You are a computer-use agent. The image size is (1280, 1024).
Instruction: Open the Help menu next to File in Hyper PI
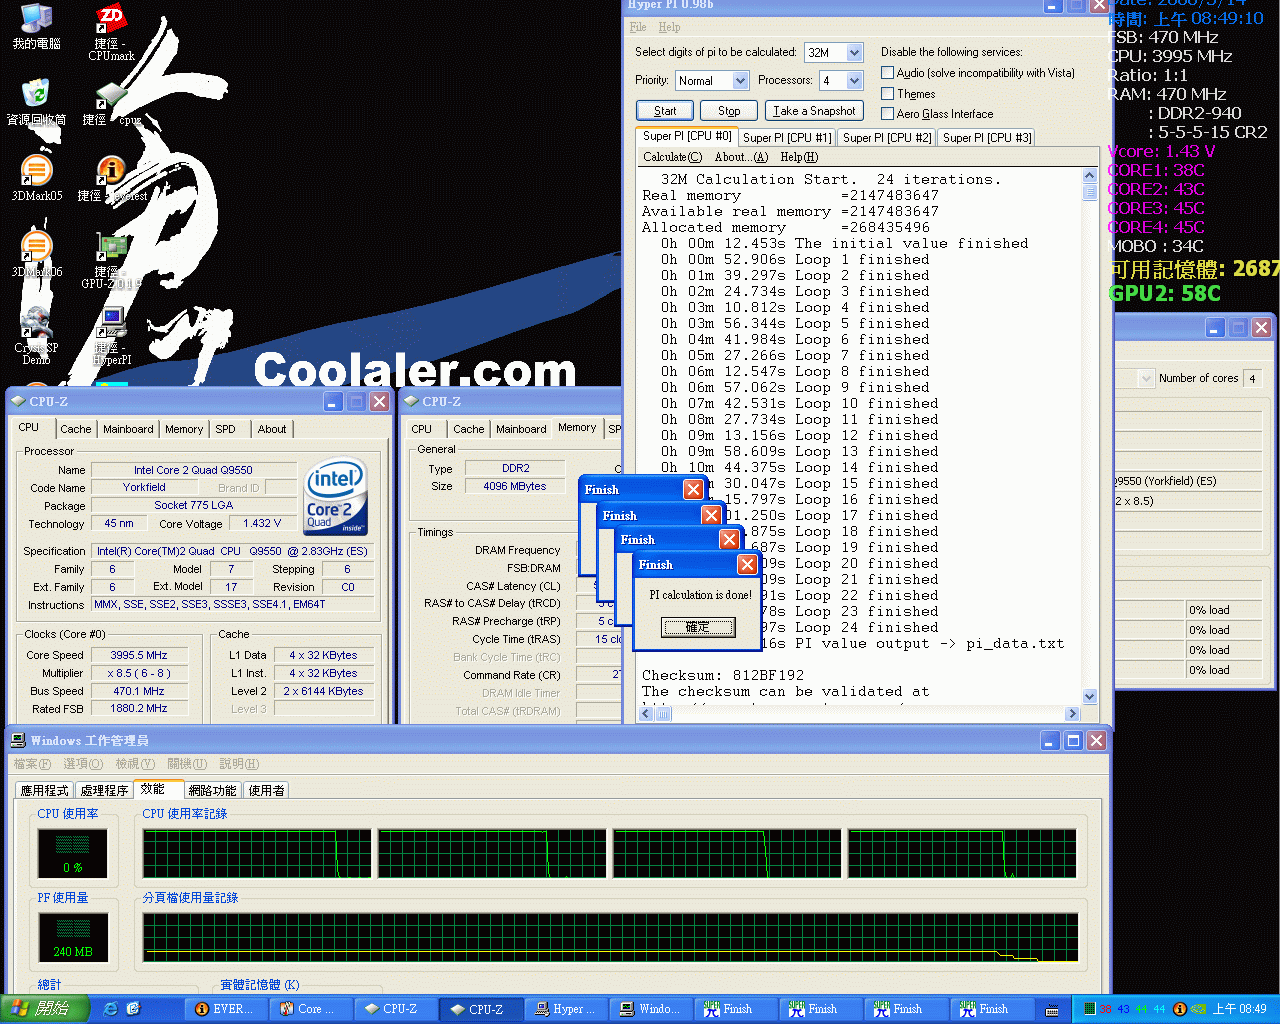coord(670,27)
